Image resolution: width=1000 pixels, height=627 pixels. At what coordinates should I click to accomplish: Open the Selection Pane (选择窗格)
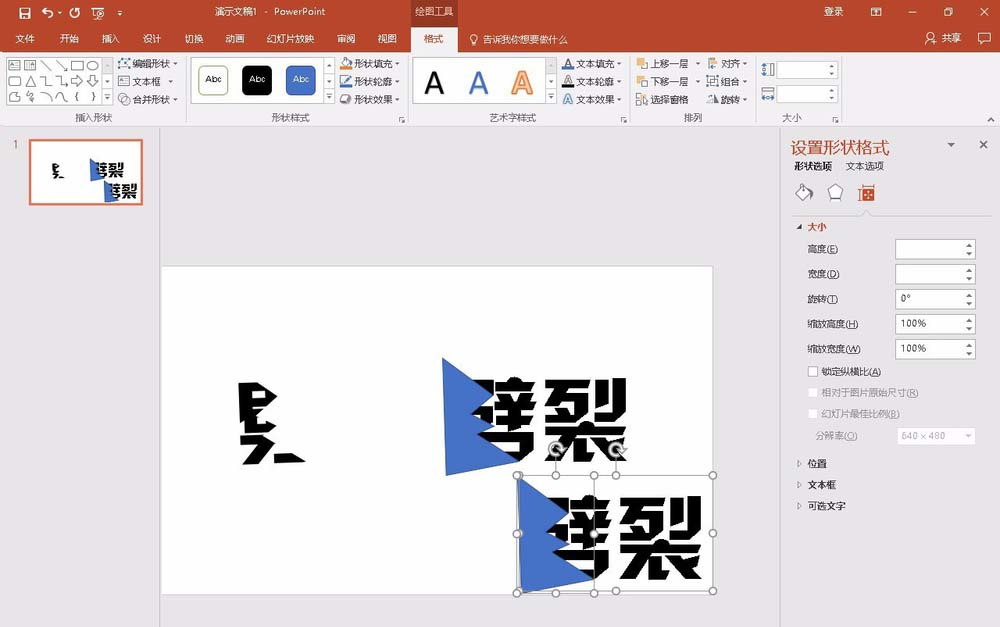663,100
